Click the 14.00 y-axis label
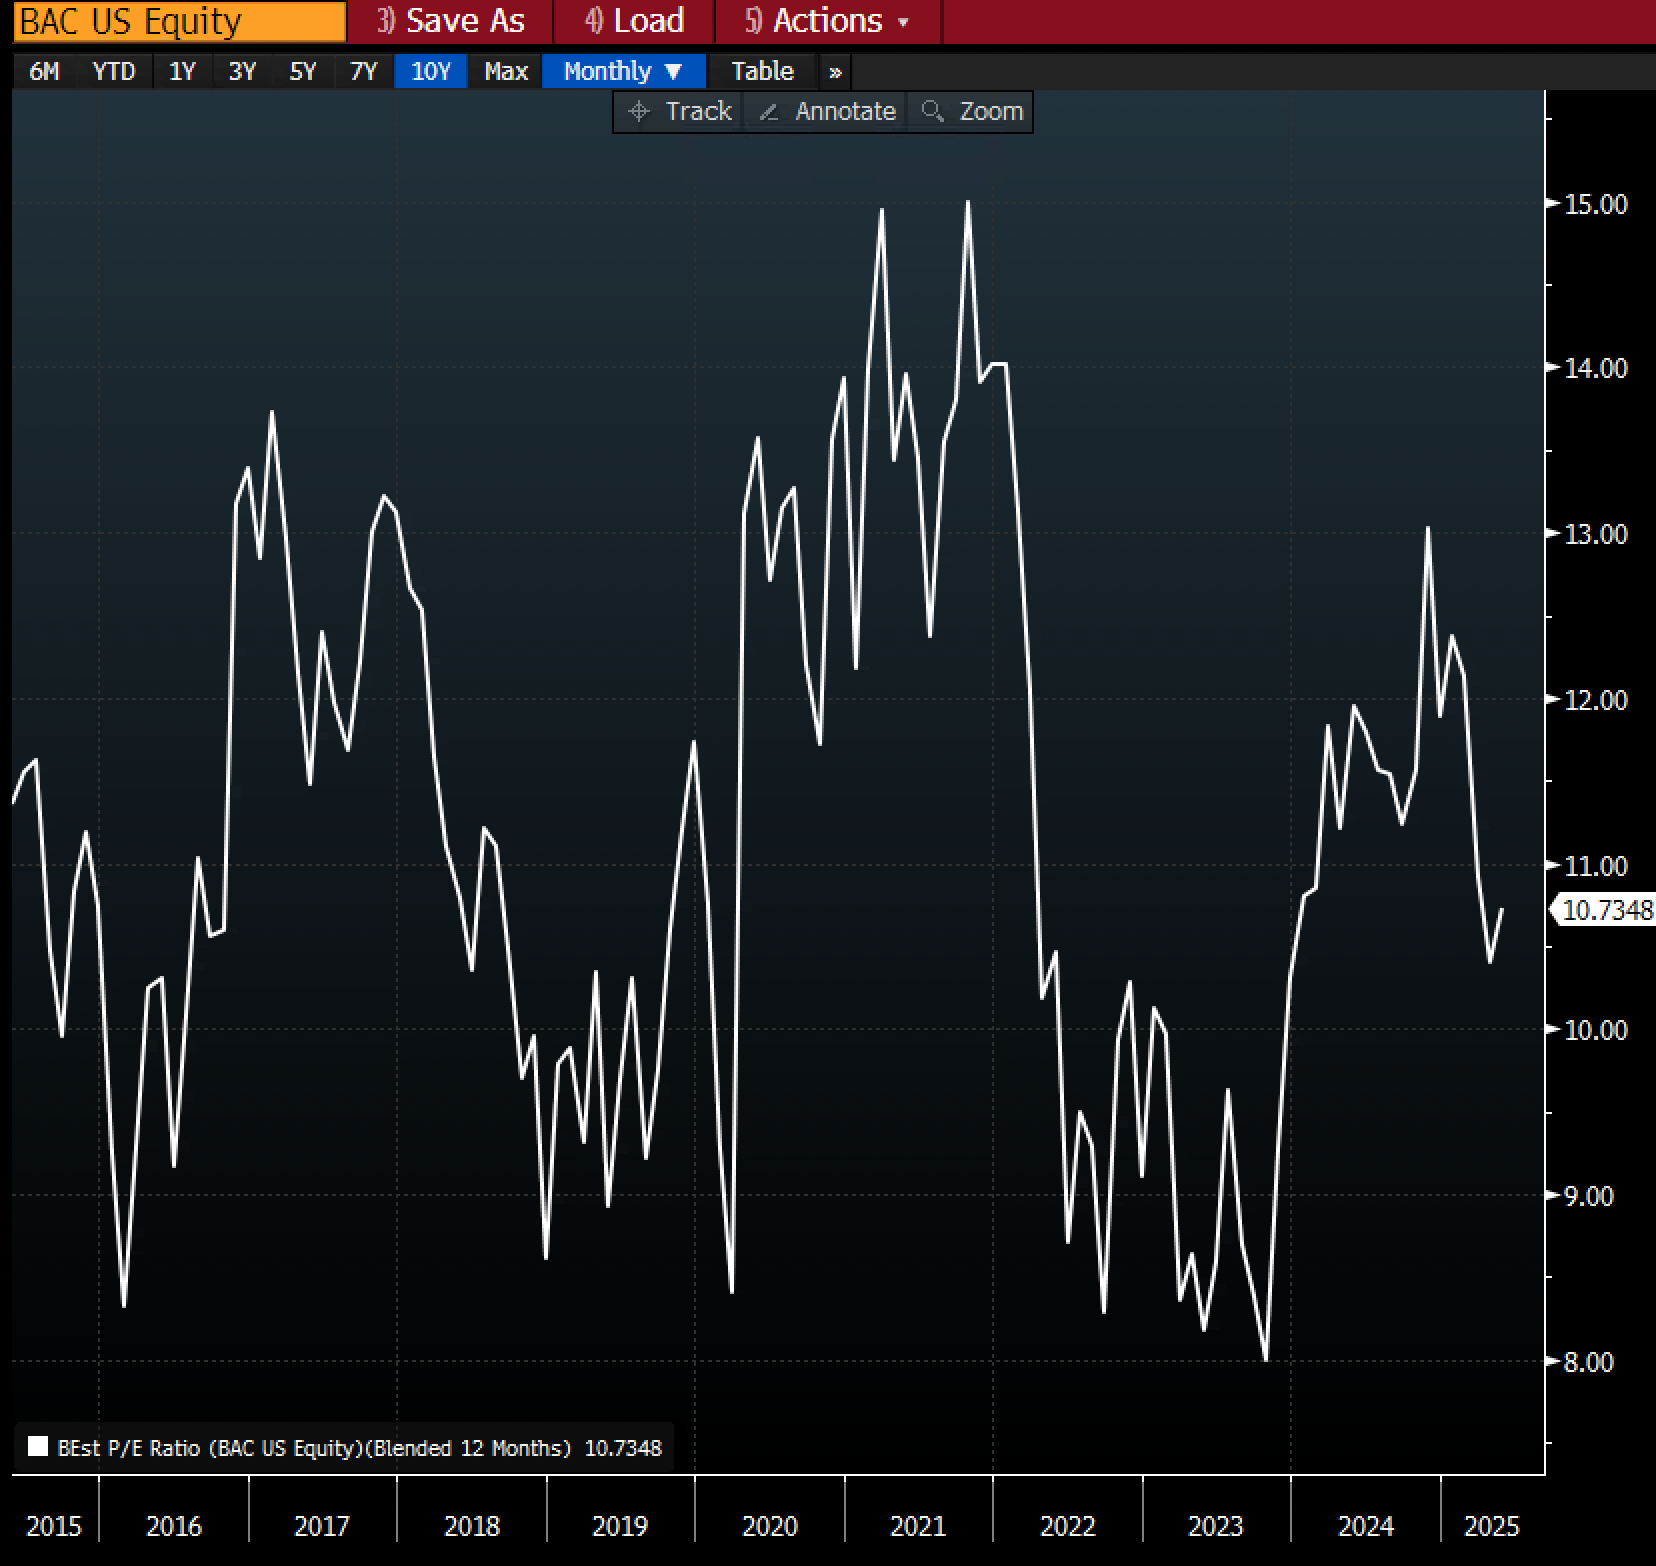1656x1566 pixels. coord(1595,368)
